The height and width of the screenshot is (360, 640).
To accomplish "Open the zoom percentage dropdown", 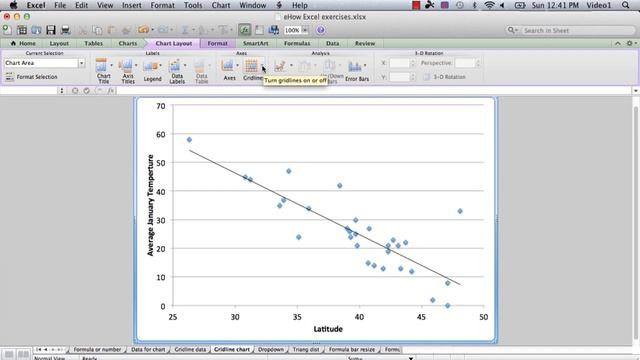I will pos(305,30).
